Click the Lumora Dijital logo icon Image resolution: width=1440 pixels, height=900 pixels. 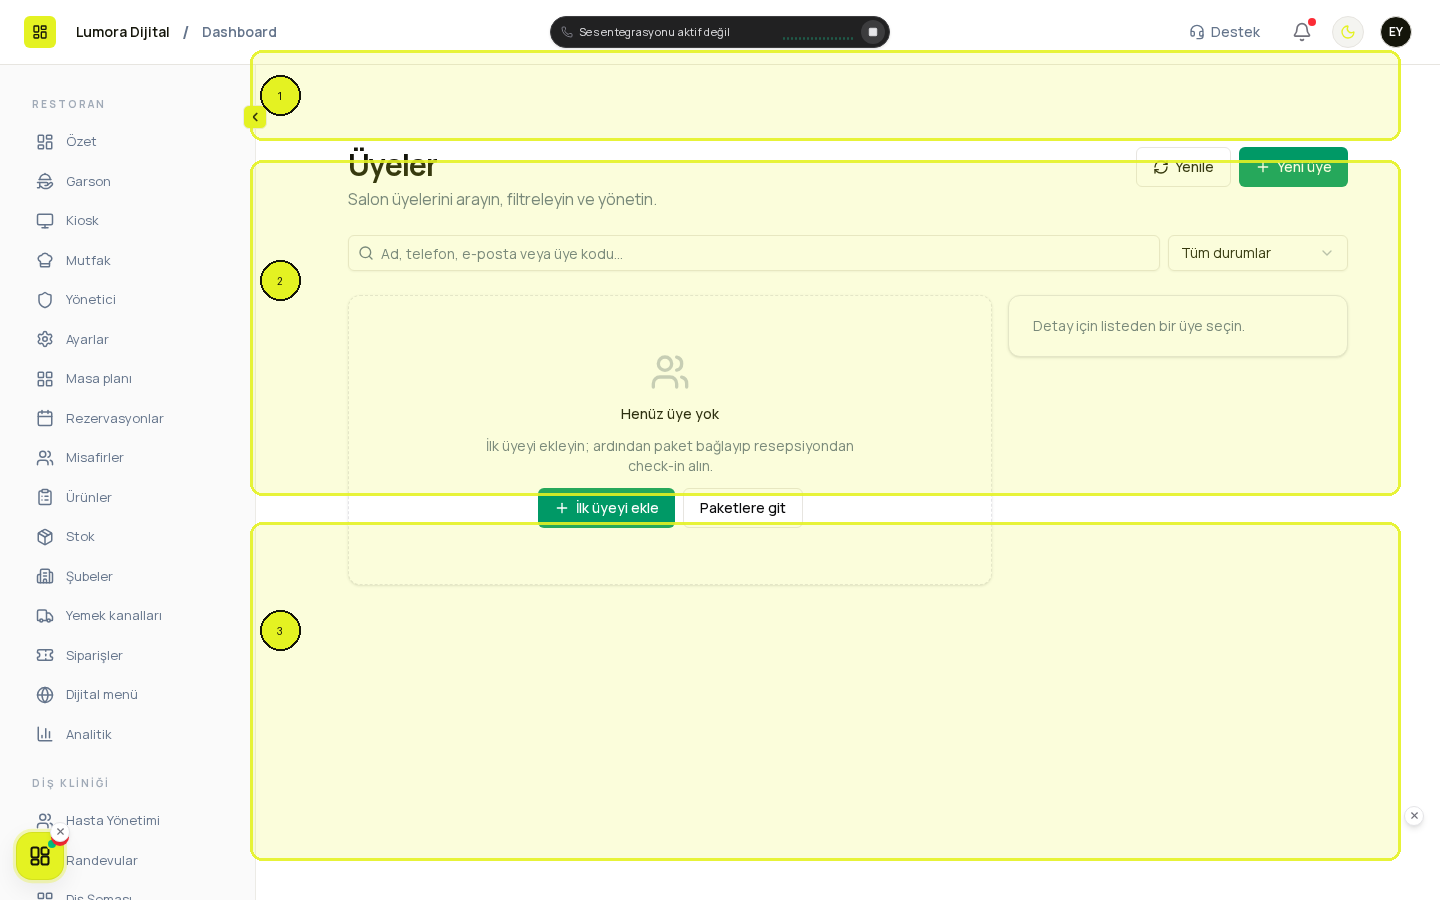(40, 32)
